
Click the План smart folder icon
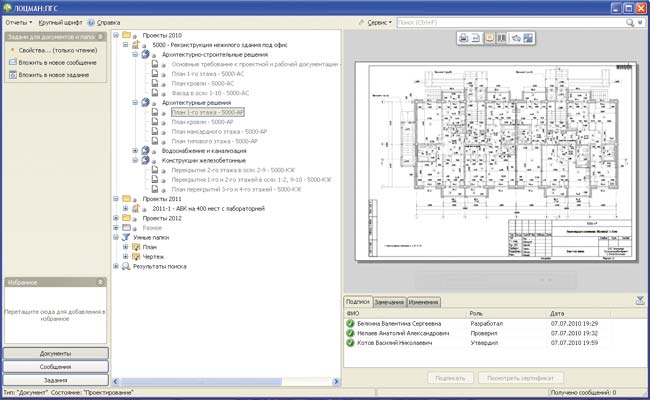click(136, 247)
